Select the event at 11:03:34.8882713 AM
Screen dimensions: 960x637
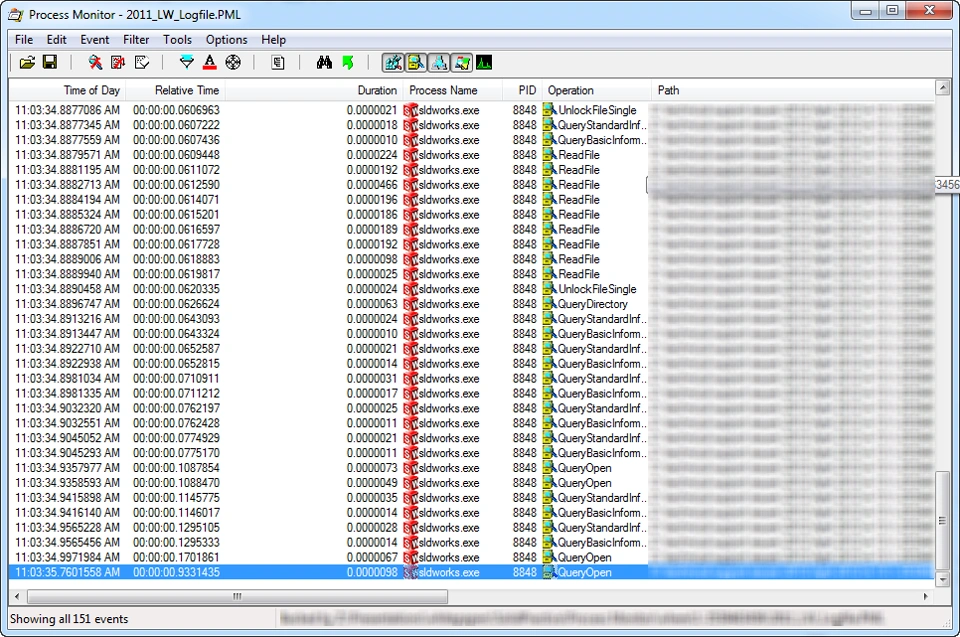471,185
